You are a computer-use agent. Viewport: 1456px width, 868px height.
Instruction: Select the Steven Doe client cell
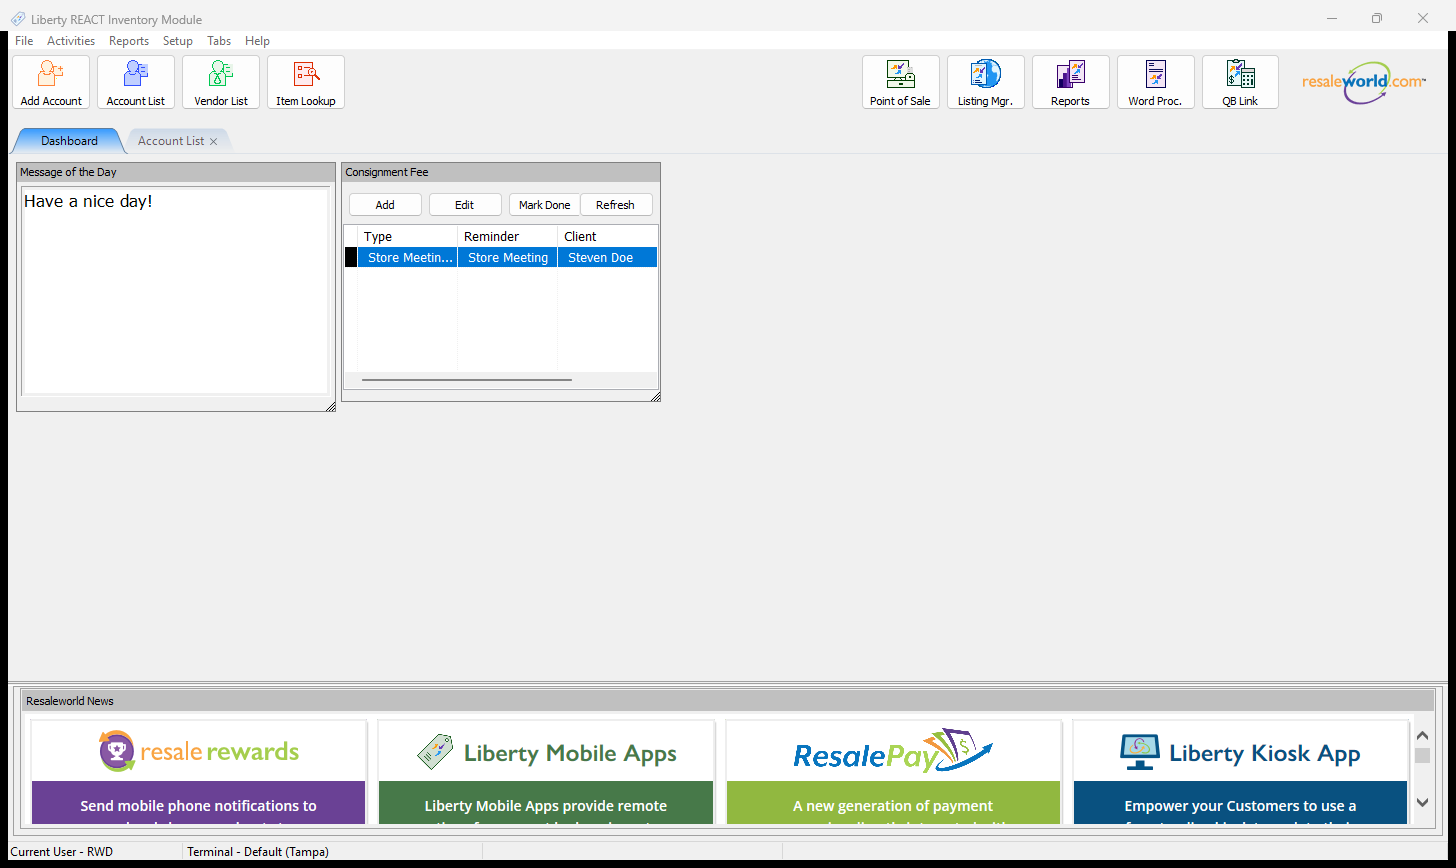coord(608,257)
